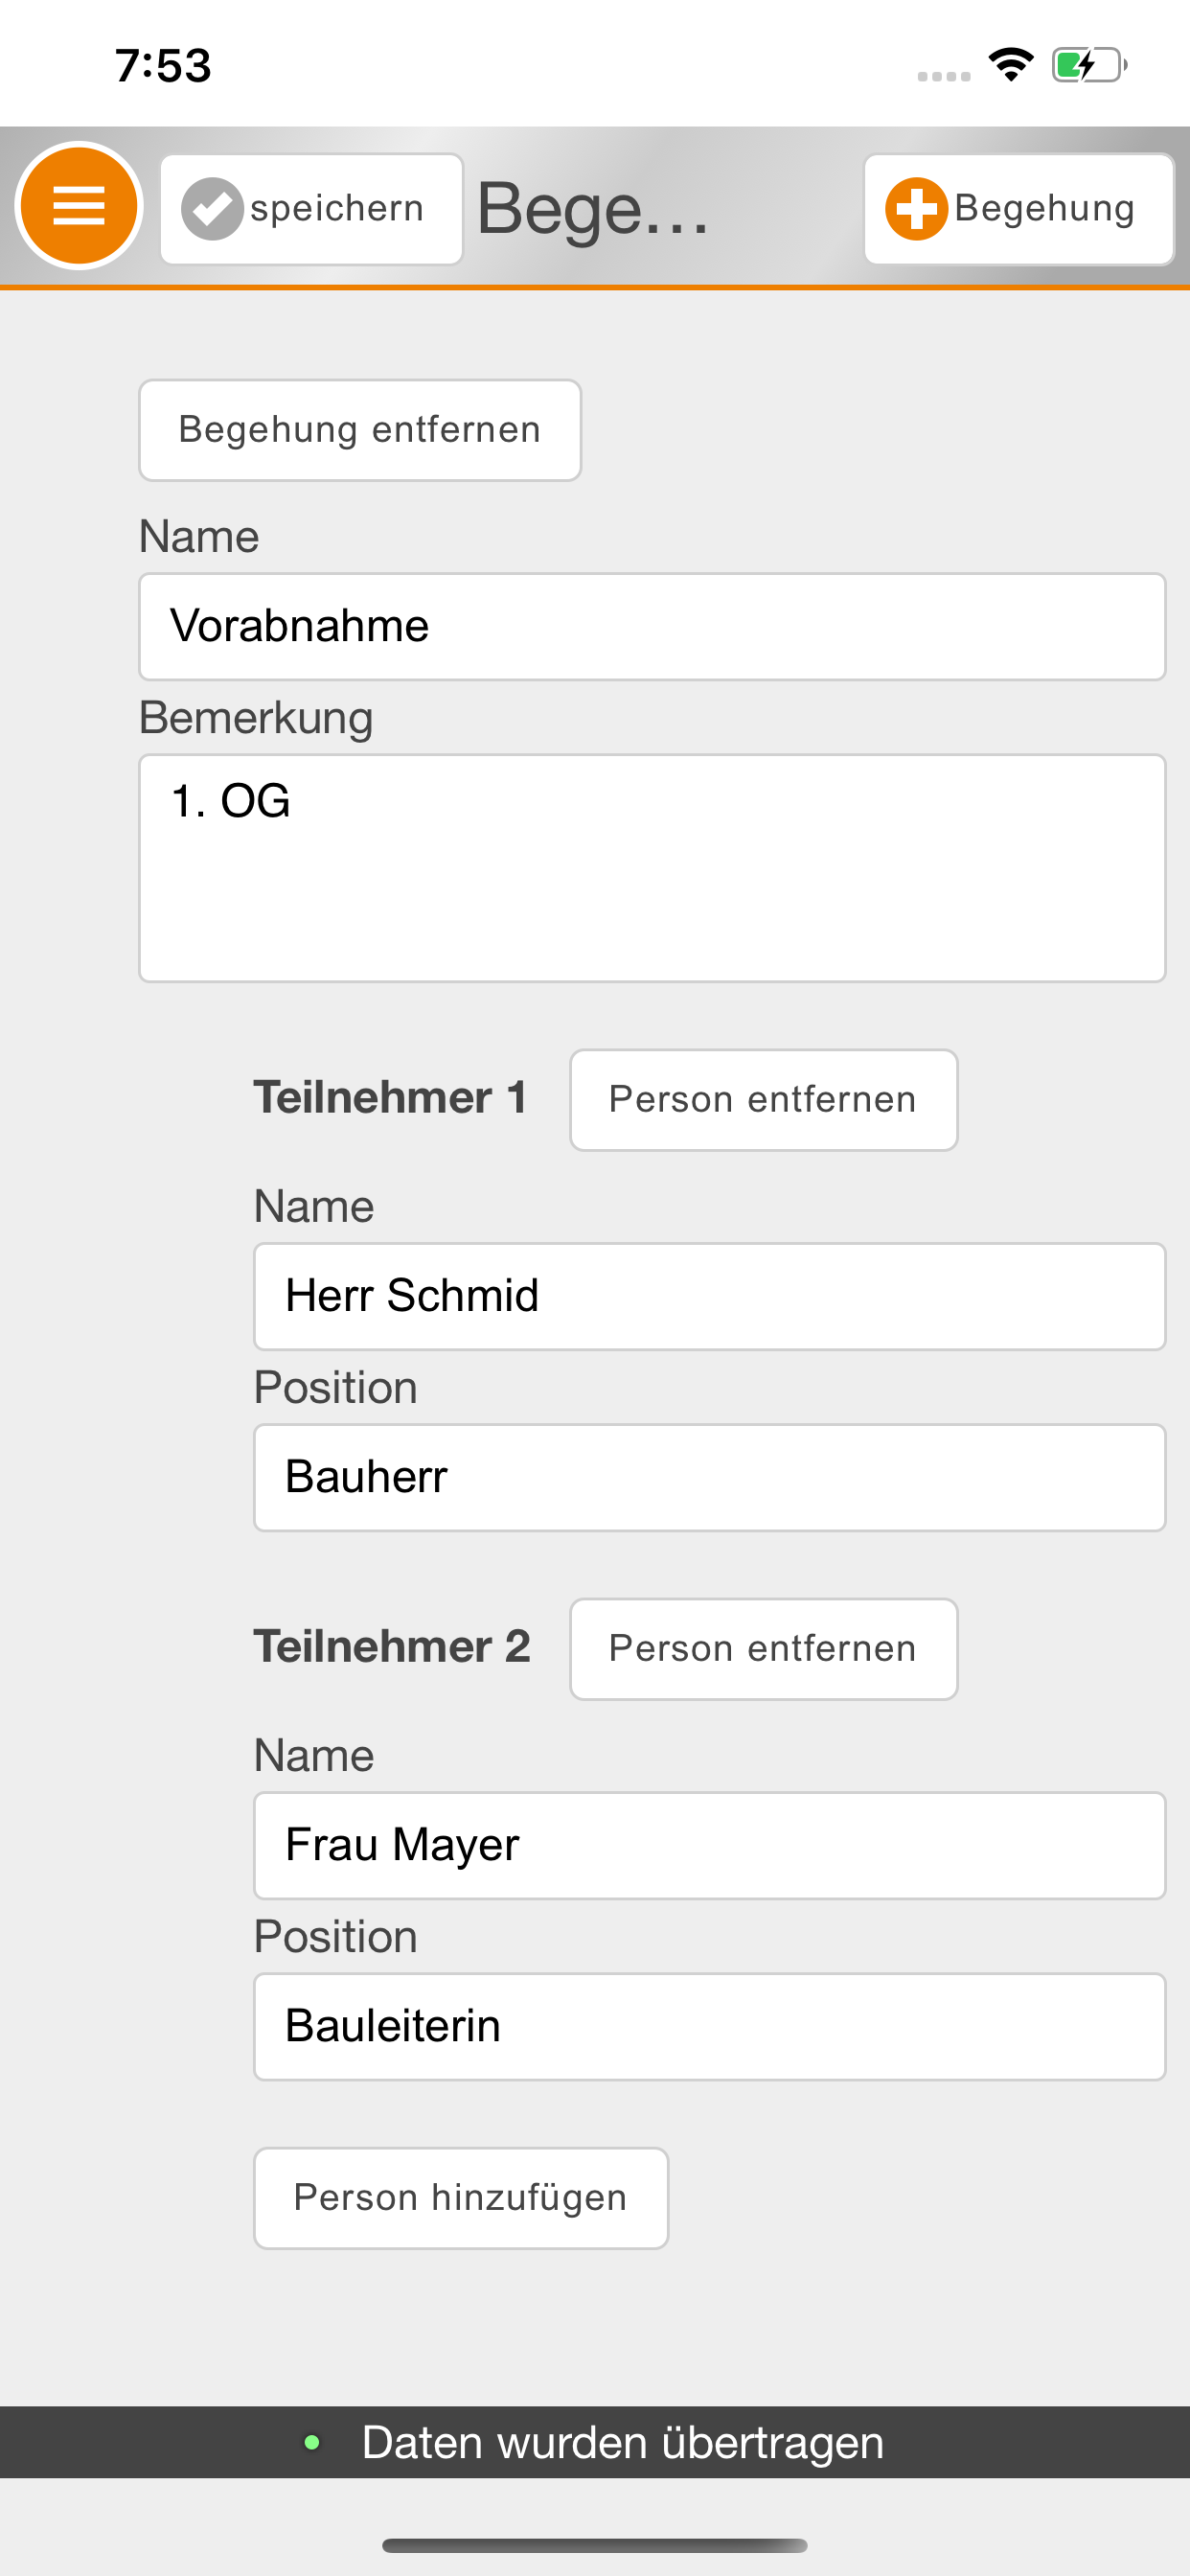Tap the Wi-Fi status icon

coord(1010,65)
